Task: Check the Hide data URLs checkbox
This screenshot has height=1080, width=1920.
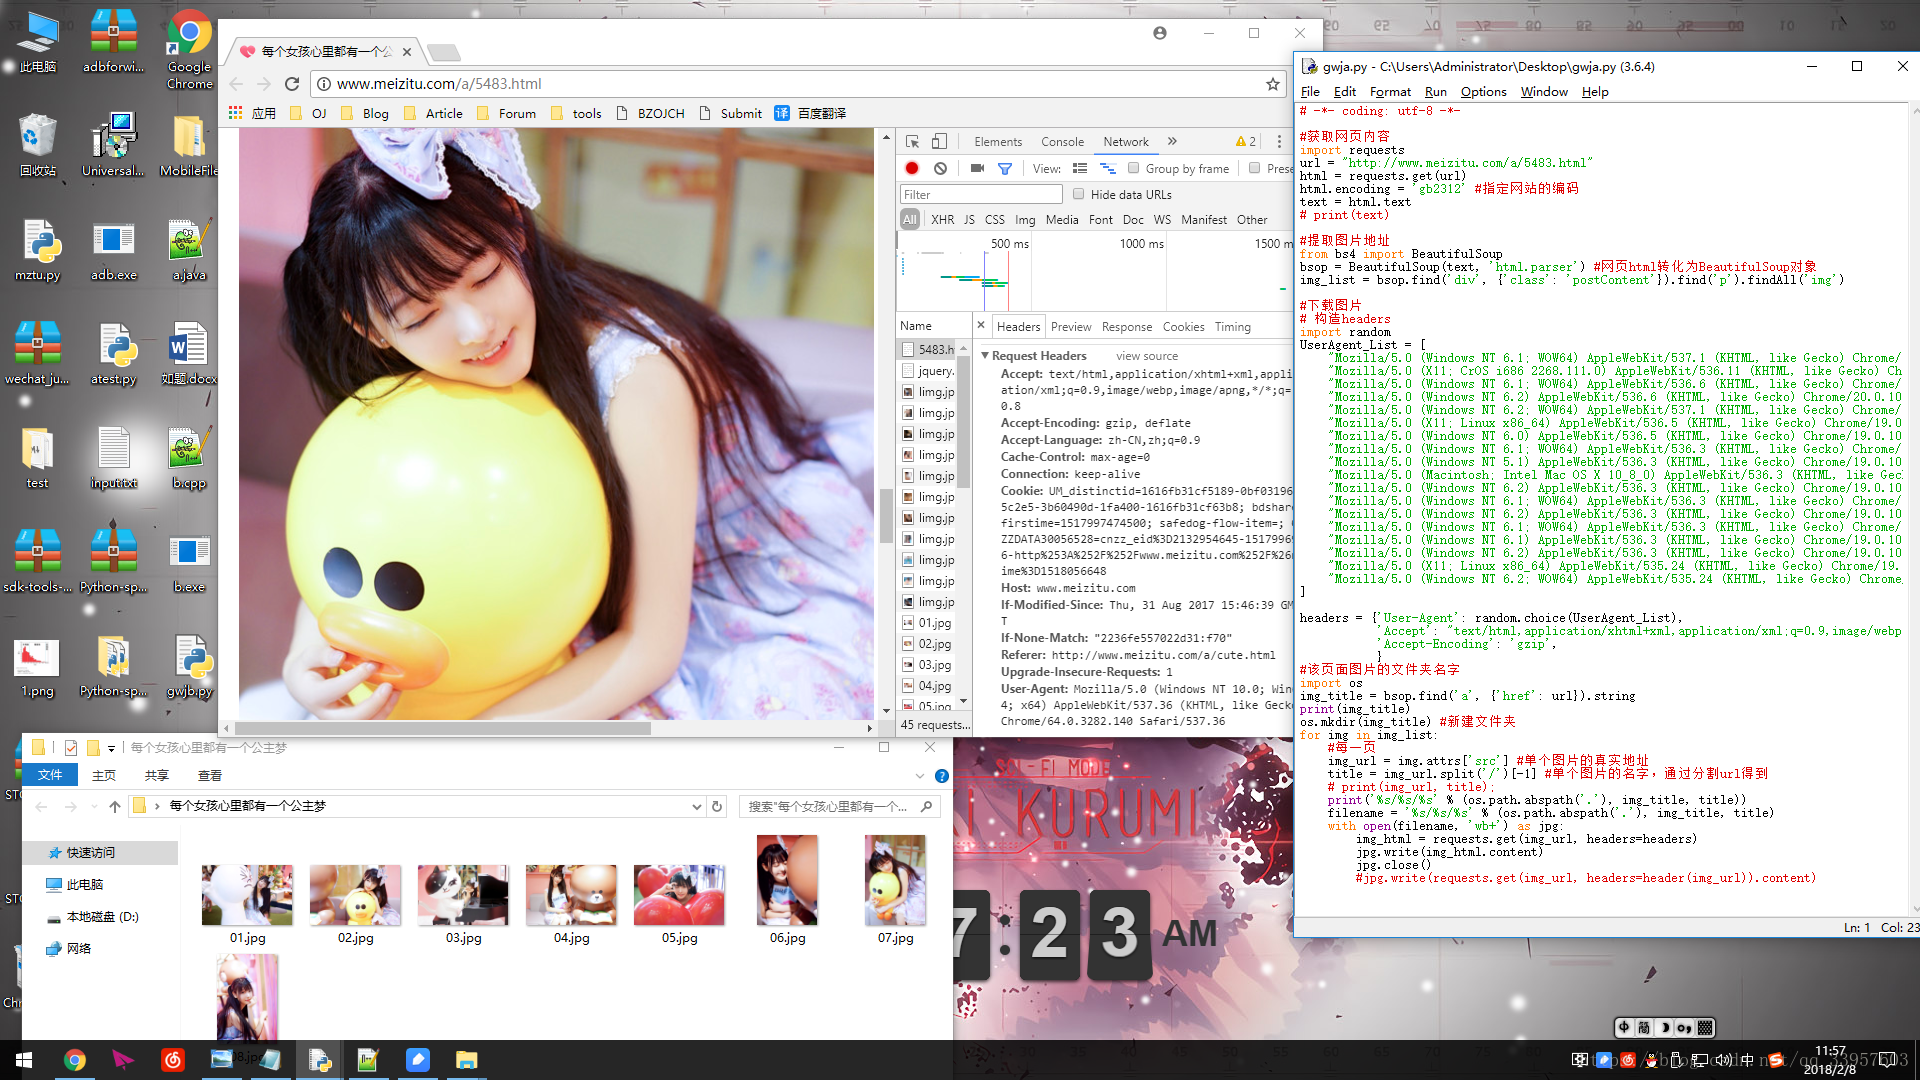Action: coord(1078,194)
